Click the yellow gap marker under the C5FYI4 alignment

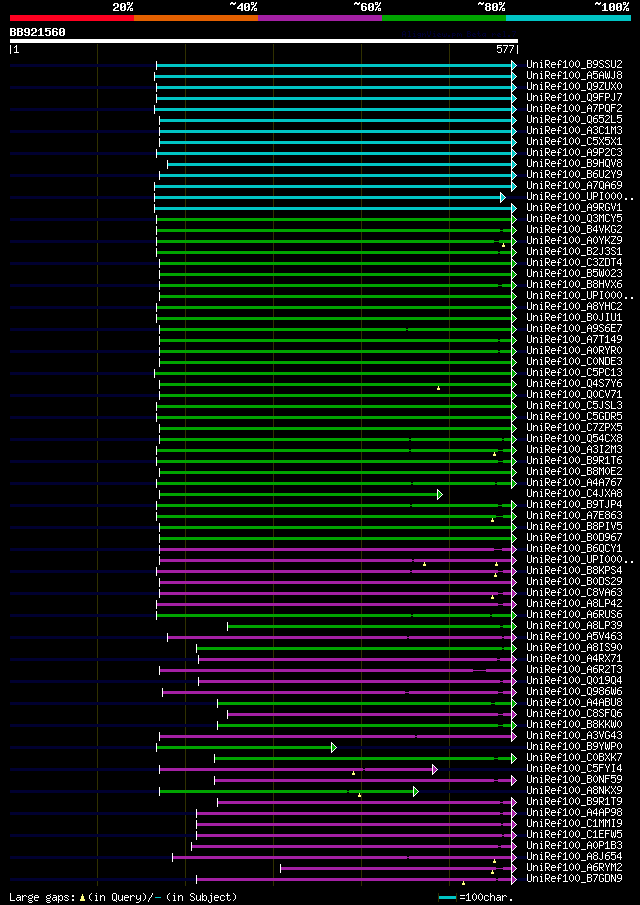(x=353, y=773)
